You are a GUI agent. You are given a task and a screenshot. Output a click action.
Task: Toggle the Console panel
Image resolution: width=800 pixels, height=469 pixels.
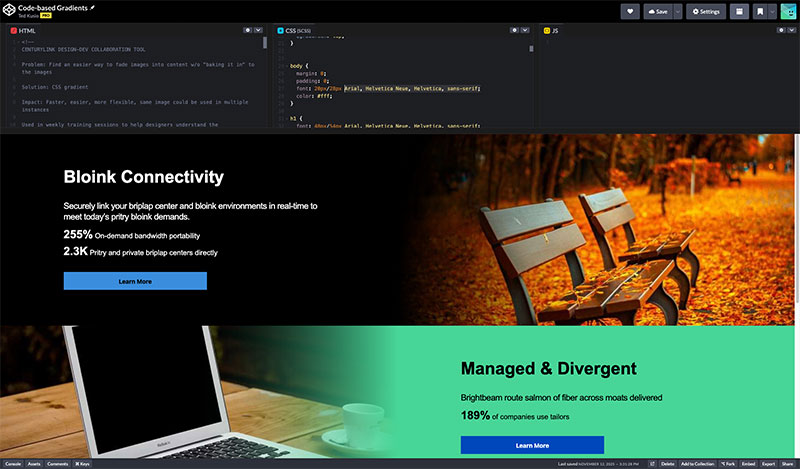pyautogui.click(x=13, y=464)
